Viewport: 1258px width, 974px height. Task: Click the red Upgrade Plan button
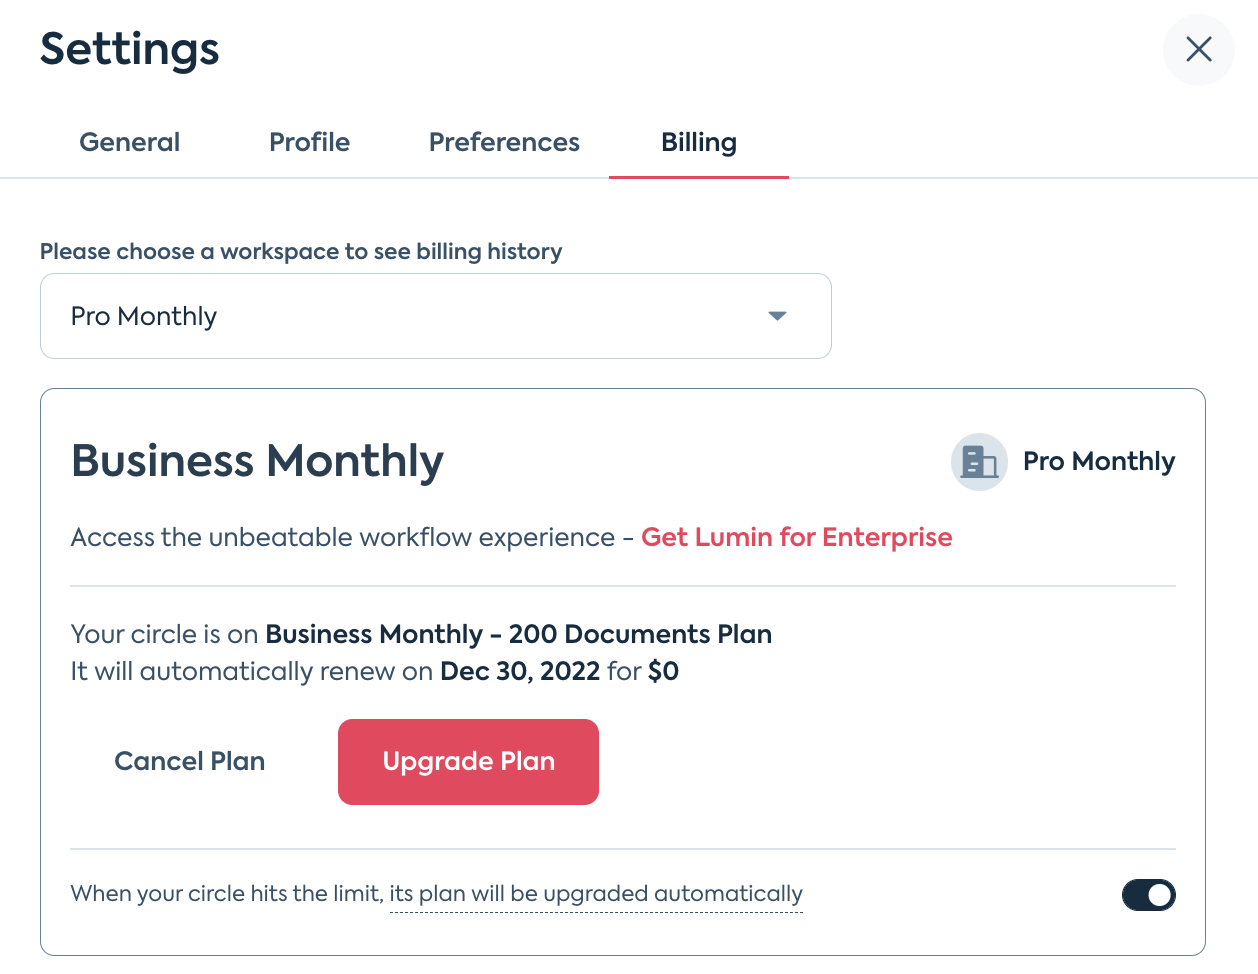pyautogui.click(x=468, y=762)
